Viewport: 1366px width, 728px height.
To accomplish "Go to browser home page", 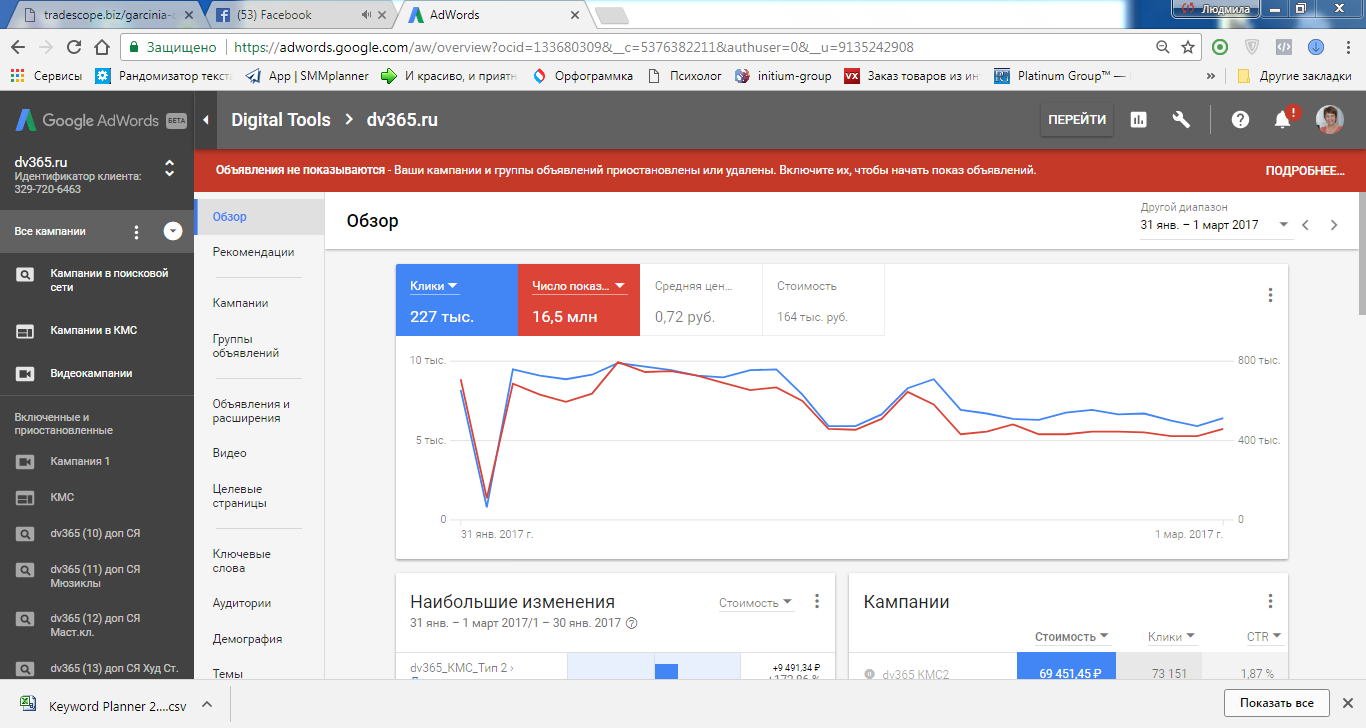I will [x=101, y=47].
